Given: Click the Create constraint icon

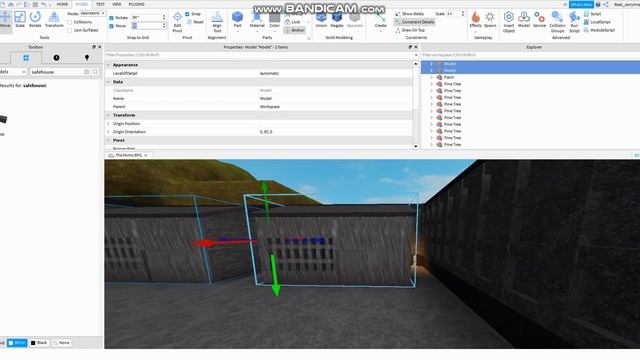Looking at the screenshot, I should tap(380, 20).
